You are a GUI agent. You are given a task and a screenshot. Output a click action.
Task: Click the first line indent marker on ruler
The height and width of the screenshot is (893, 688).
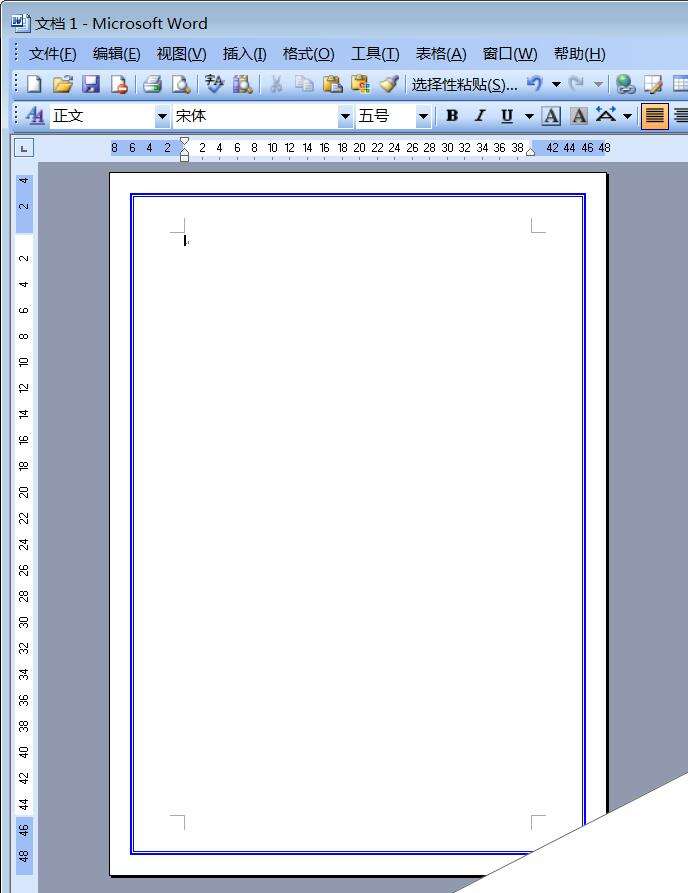pyautogui.click(x=184, y=141)
